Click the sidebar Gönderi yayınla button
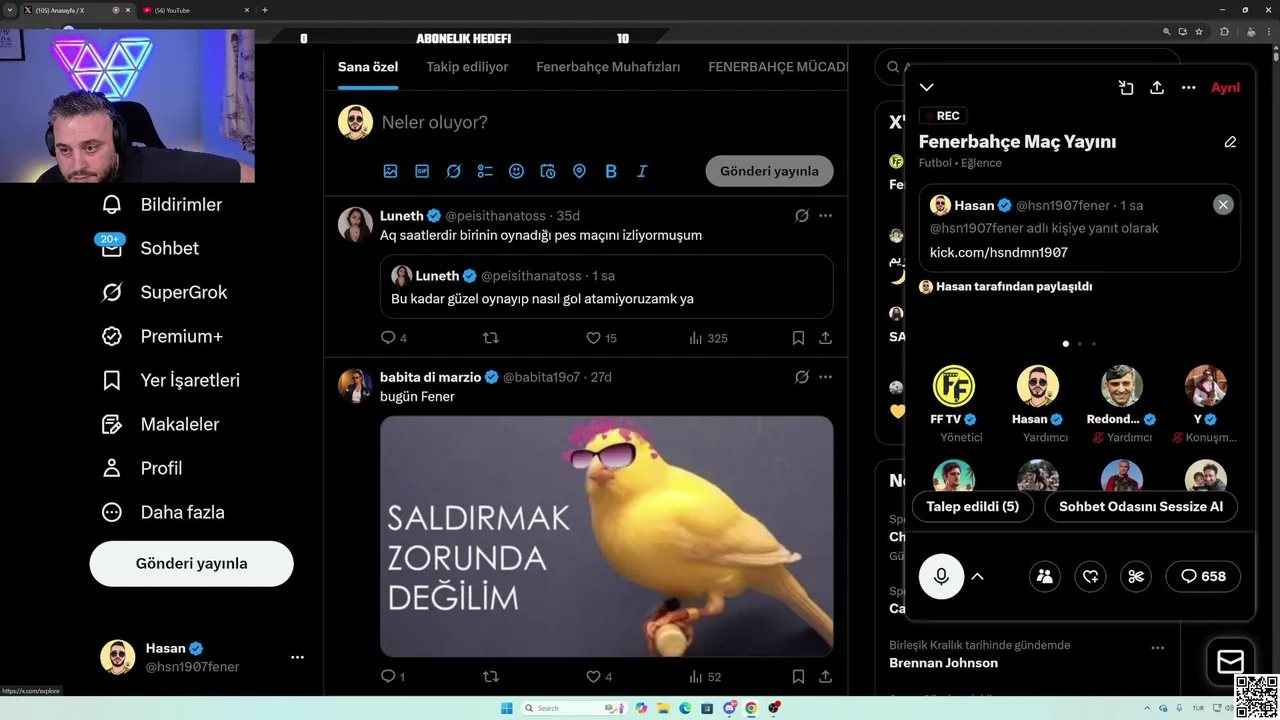 [191, 563]
